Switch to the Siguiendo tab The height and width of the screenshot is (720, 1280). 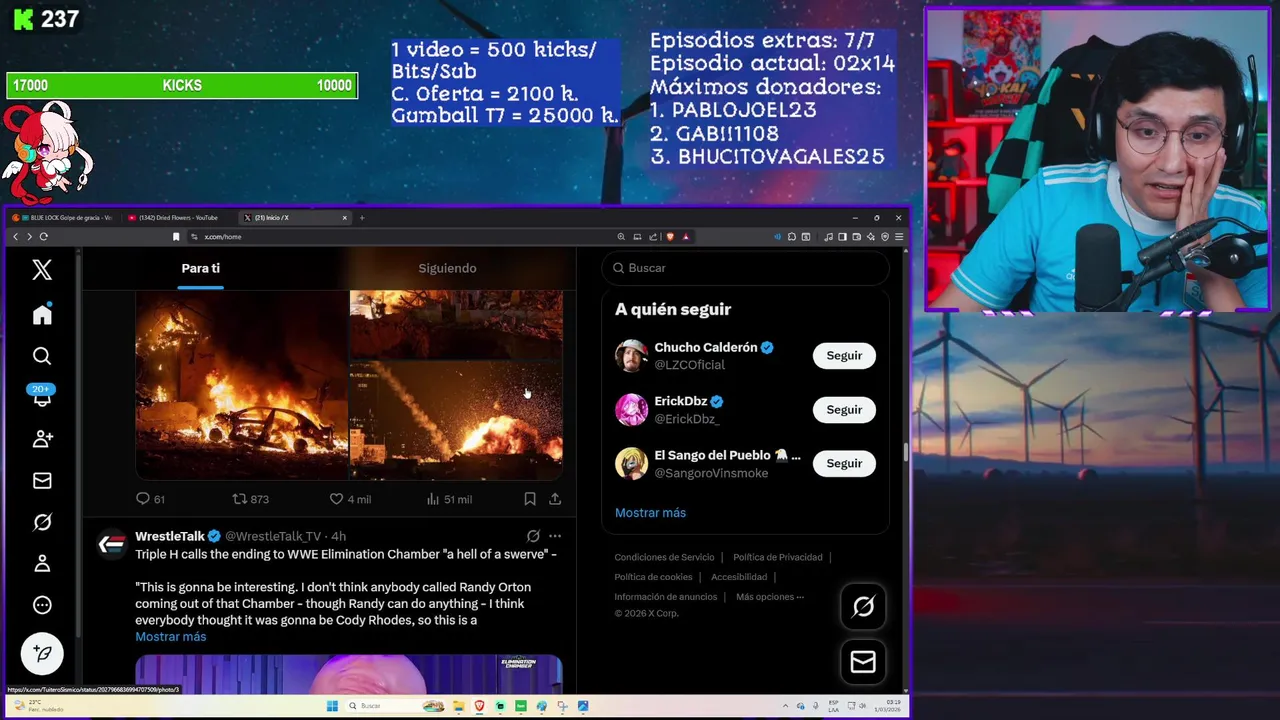(x=447, y=268)
